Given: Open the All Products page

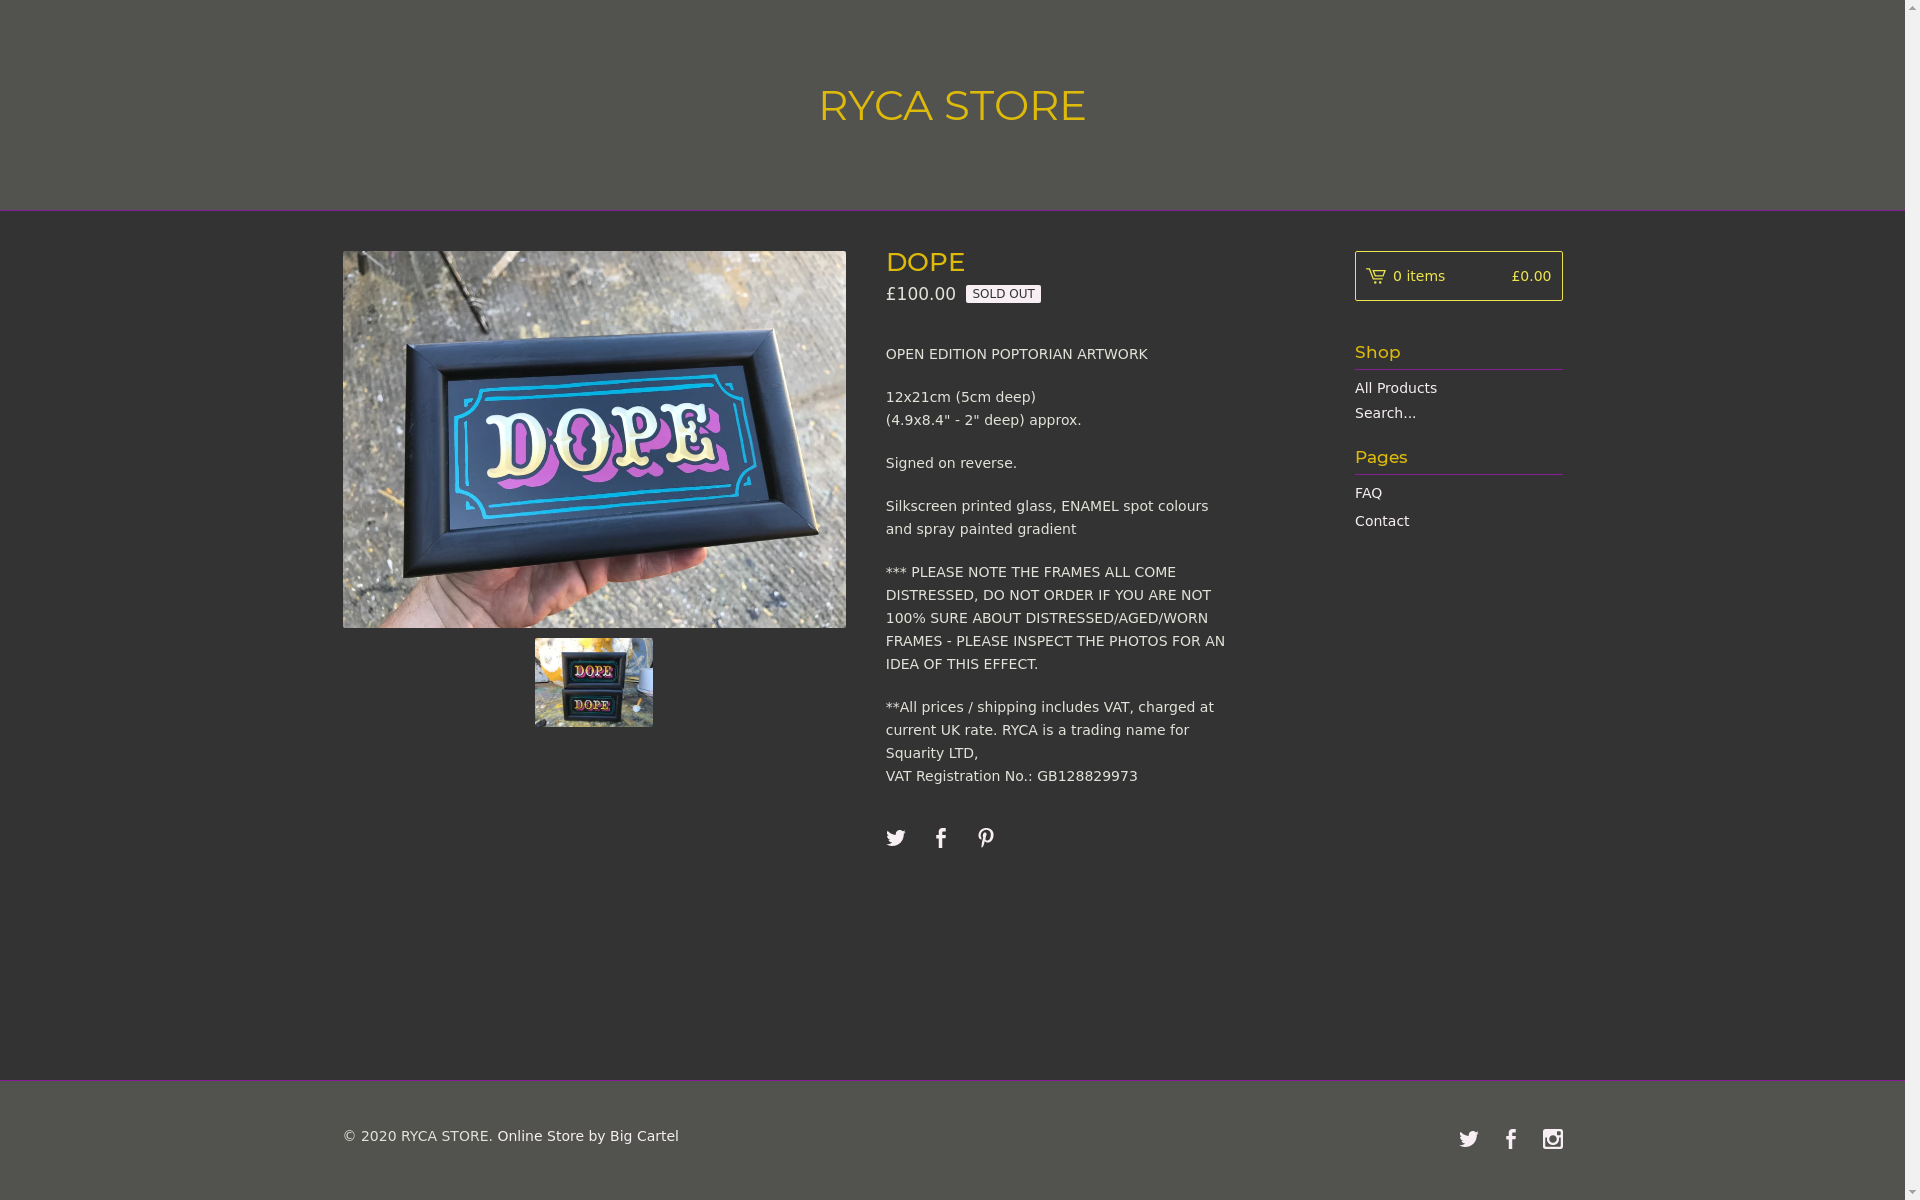Looking at the screenshot, I should pyautogui.click(x=1396, y=388).
